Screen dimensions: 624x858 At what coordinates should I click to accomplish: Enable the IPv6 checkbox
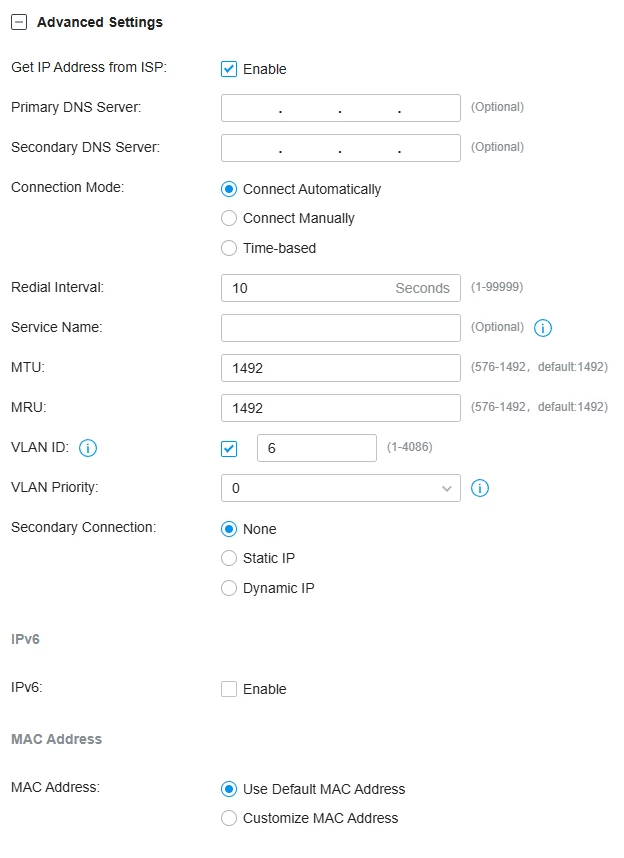point(229,689)
